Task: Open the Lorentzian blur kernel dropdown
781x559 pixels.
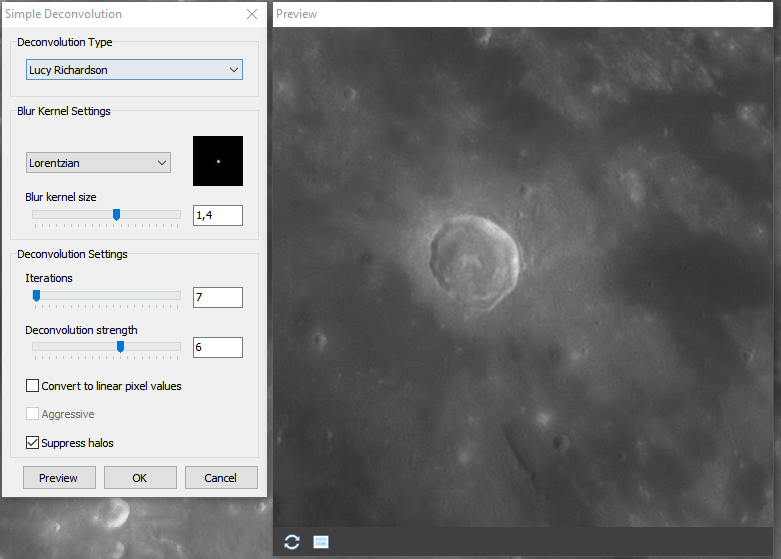Action: pyautogui.click(x=98, y=163)
